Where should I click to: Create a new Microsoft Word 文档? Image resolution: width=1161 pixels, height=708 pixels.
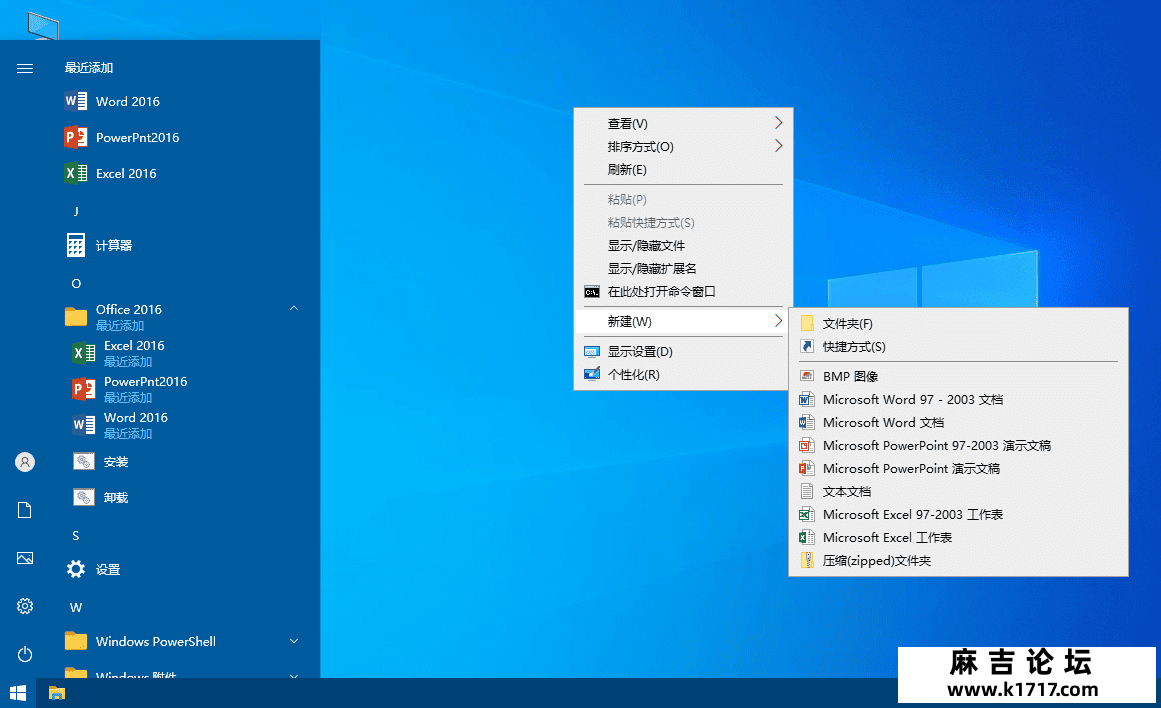click(x=959, y=422)
